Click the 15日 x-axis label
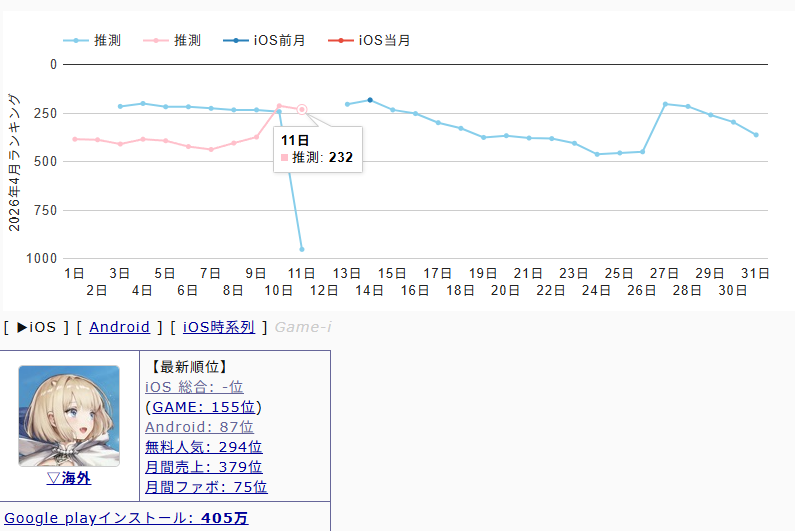This screenshot has height=531, width=795. pos(392,273)
